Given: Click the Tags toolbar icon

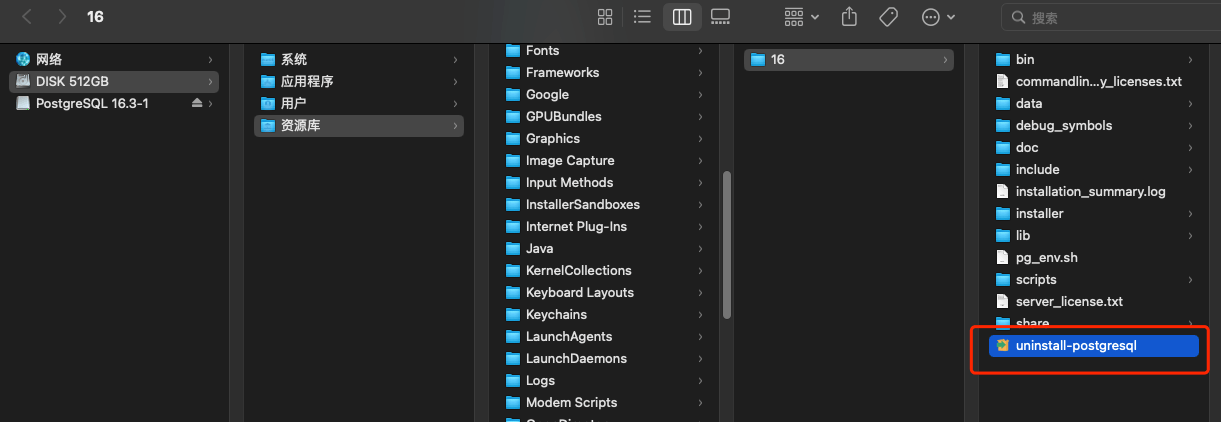Looking at the screenshot, I should pyautogui.click(x=887, y=17).
